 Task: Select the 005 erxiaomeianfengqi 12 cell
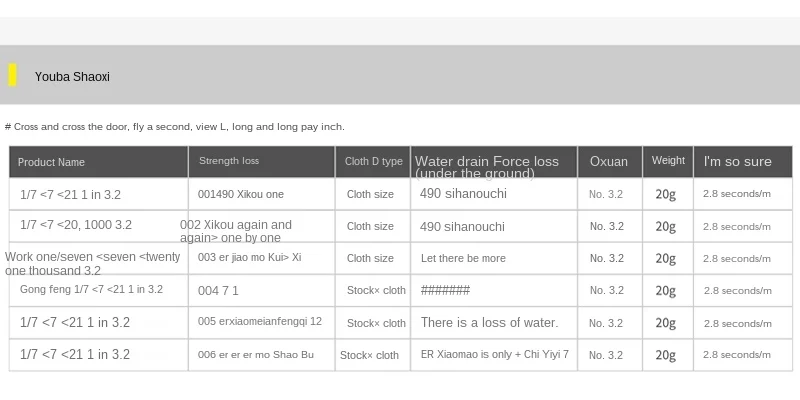coord(259,322)
